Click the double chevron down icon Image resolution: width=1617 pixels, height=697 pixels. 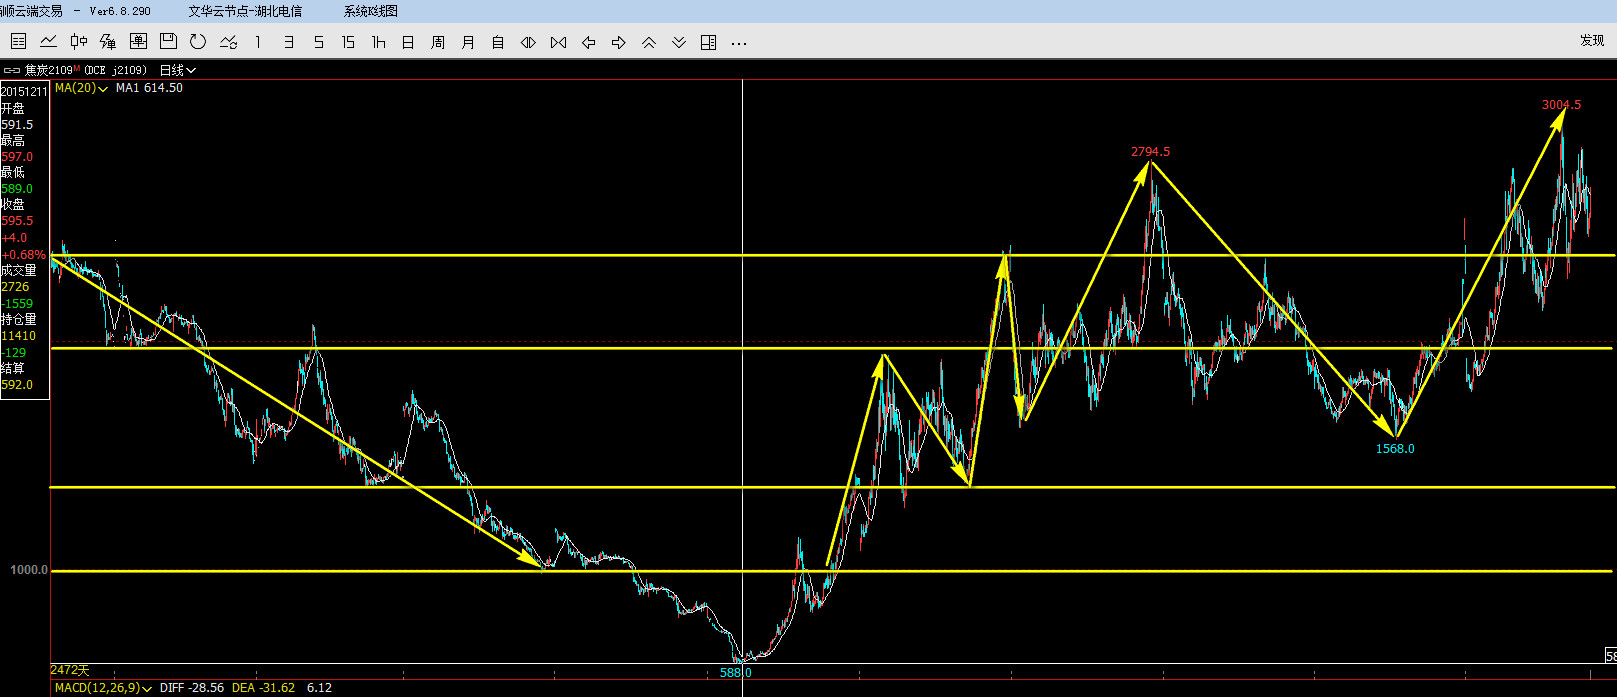pos(678,42)
